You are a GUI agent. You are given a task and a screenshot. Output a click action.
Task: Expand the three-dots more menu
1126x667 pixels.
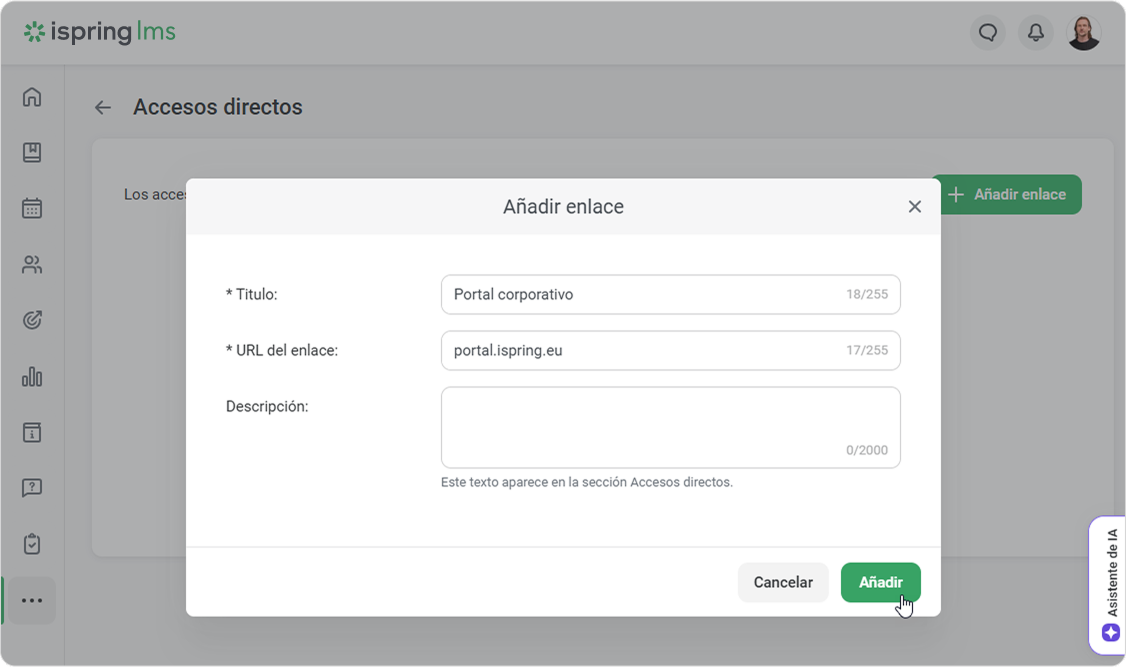coord(32,601)
